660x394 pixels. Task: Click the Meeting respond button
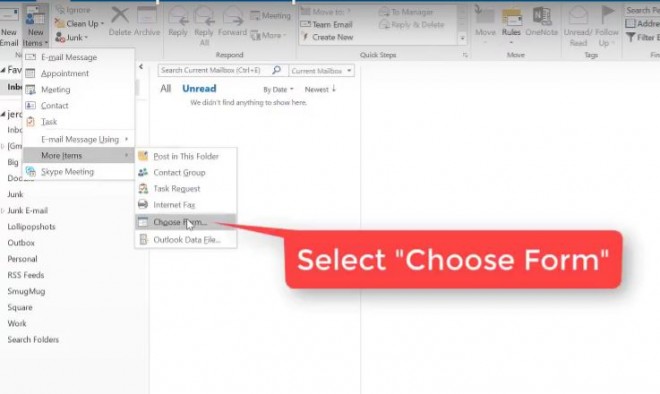pos(270,16)
